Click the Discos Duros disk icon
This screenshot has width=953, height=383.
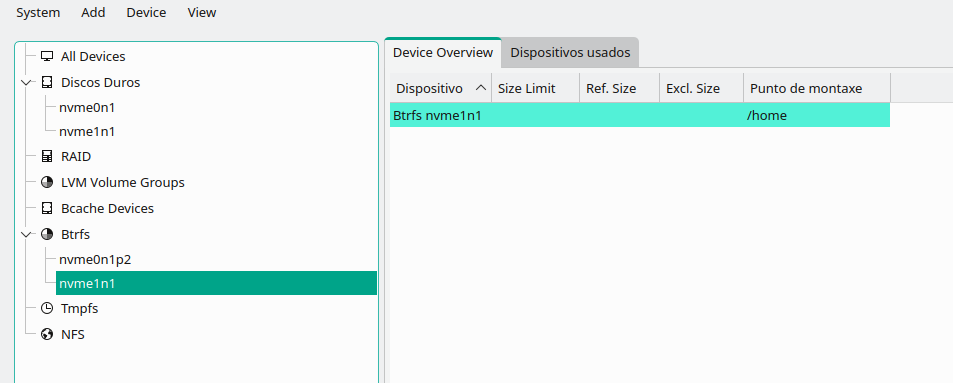pyautogui.click(x=47, y=82)
